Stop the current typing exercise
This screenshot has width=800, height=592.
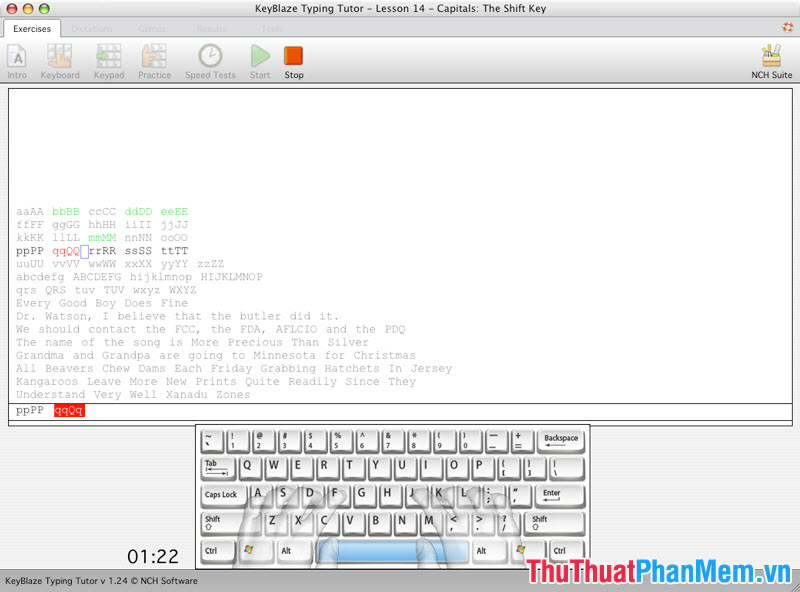click(293, 60)
